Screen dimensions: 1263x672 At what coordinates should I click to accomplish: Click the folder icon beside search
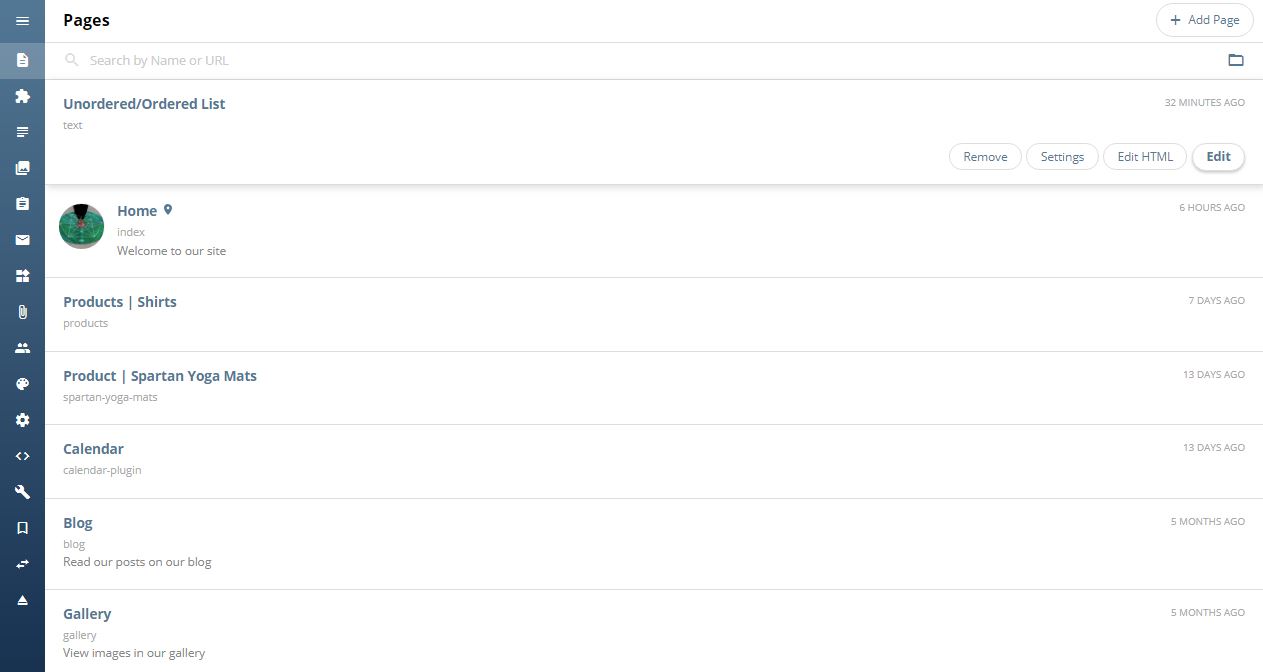[x=1236, y=60]
